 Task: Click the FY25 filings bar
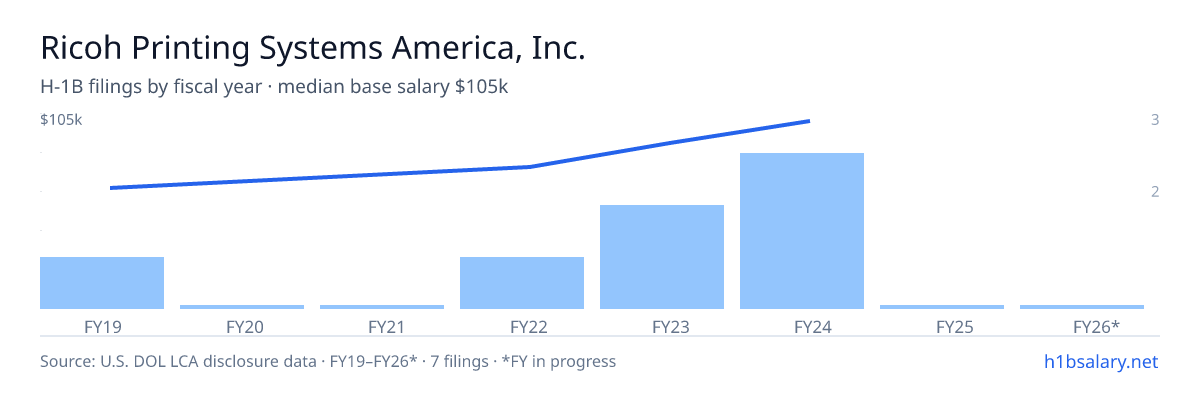(942, 307)
